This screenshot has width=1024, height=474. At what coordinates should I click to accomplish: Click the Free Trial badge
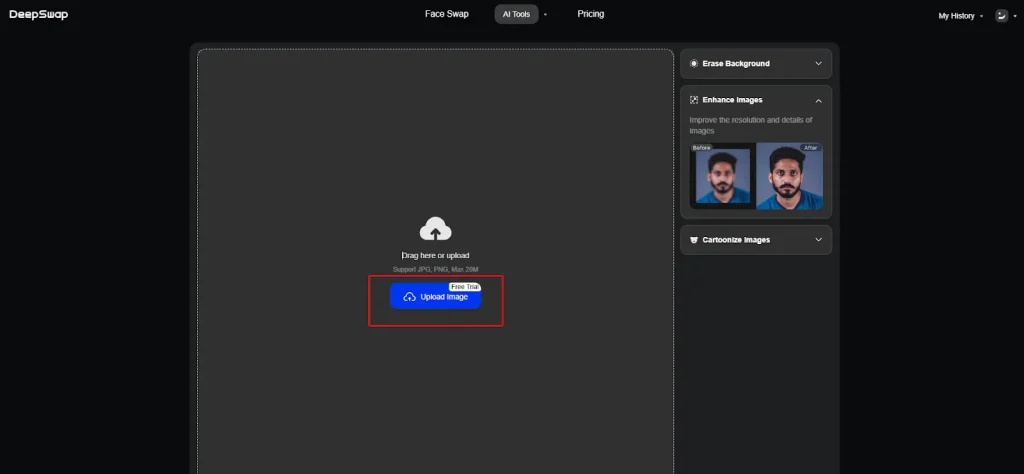pyautogui.click(x=465, y=287)
